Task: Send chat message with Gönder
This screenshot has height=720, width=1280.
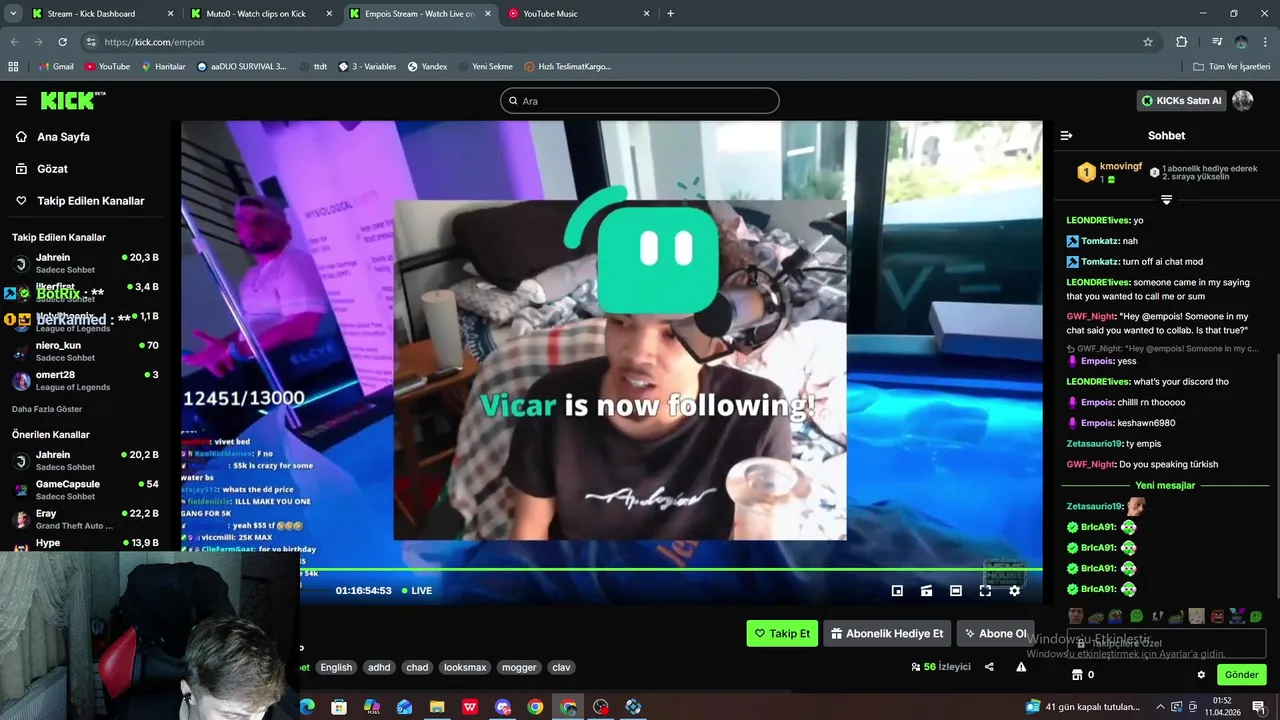Action: [x=1241, y=675]
